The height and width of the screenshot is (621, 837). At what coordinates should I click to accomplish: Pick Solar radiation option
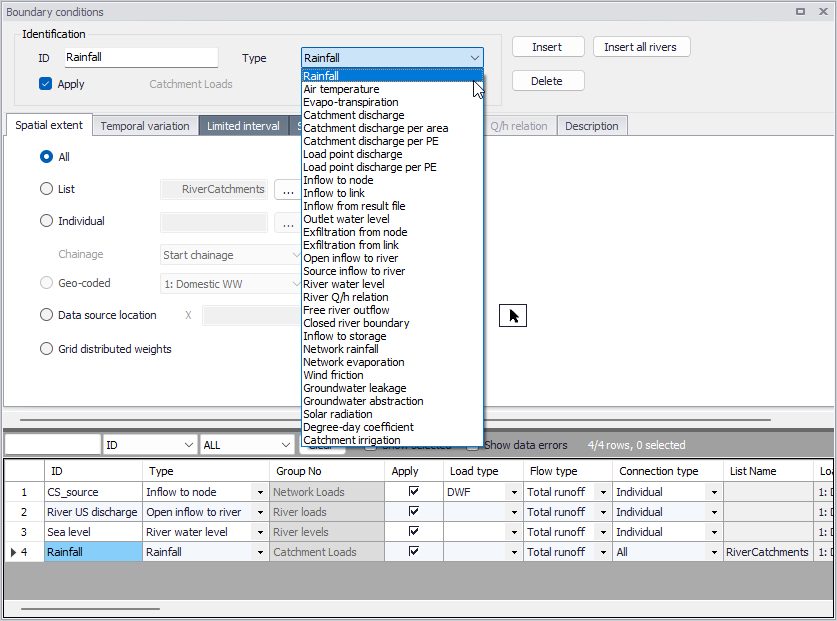(392, 414)
